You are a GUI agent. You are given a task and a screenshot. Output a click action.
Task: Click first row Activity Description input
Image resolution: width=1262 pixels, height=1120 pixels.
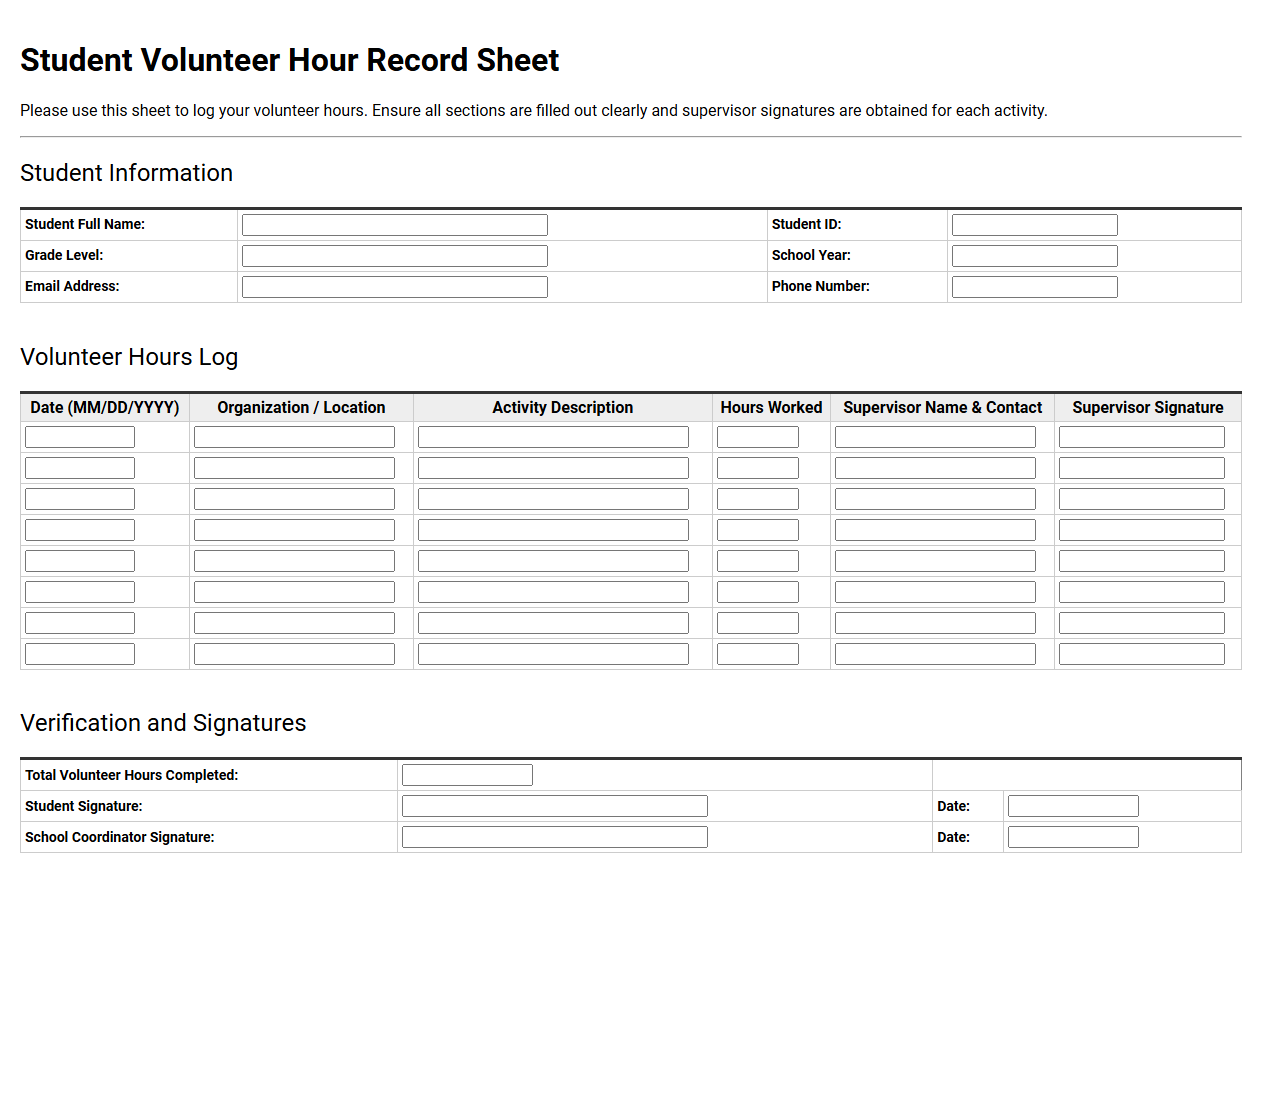(553, 437)
